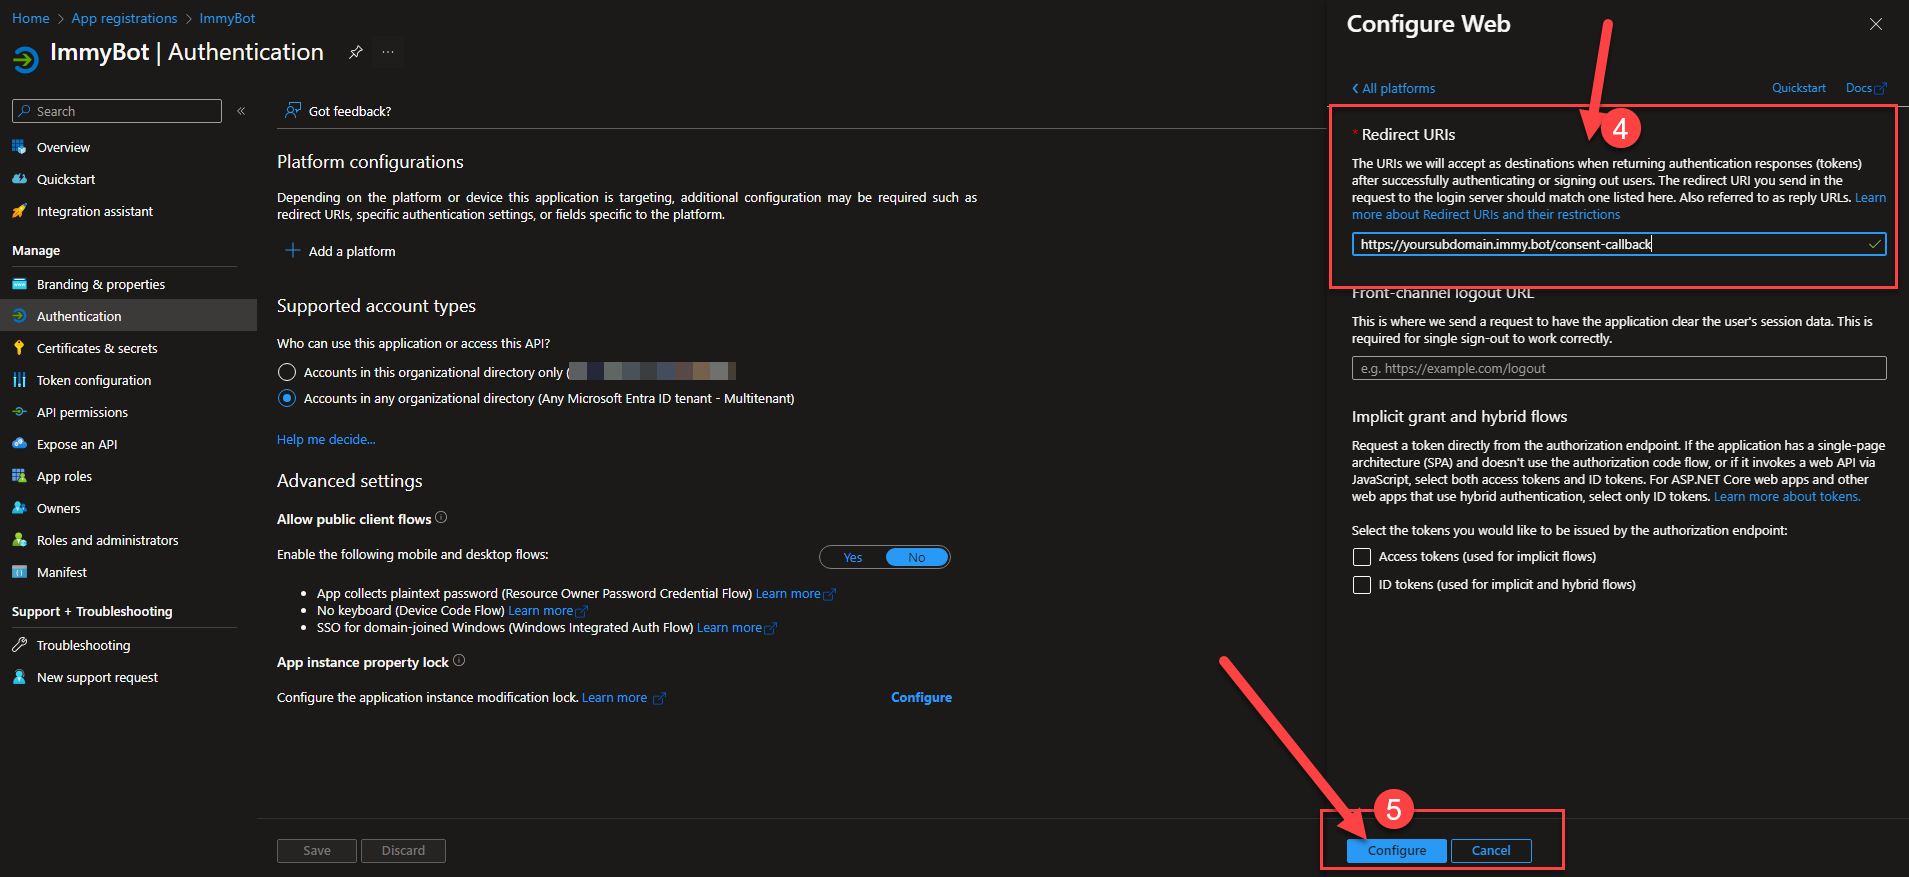Click the Save button
The width and height of the screenshot is (1909, 877).
[317, 850]
